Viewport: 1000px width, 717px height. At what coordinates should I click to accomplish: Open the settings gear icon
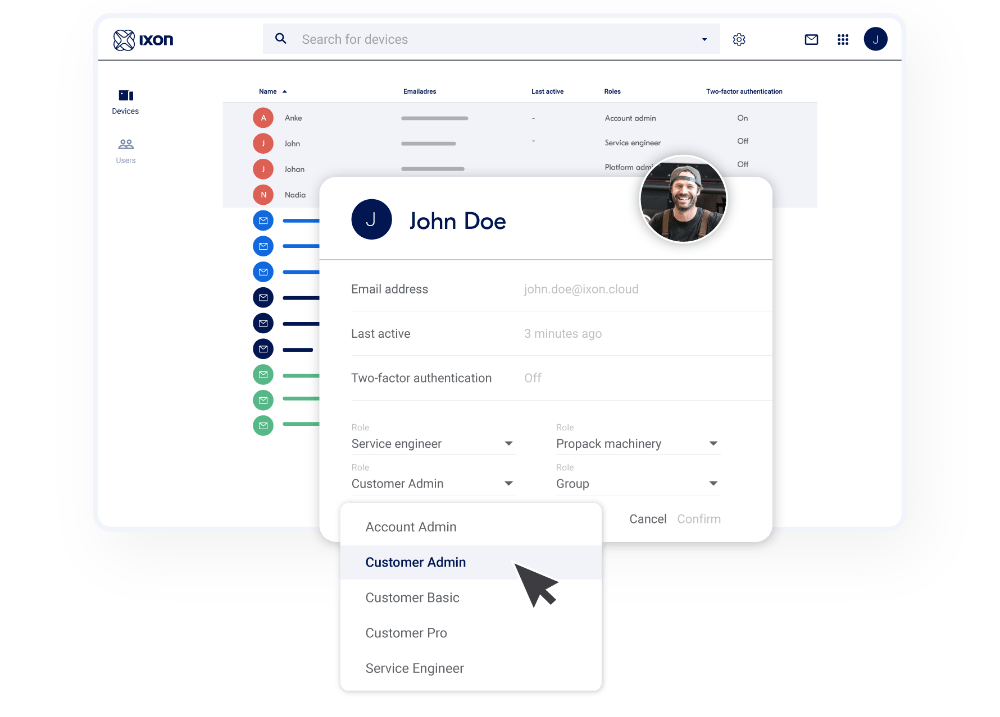[x=739, y=40]
